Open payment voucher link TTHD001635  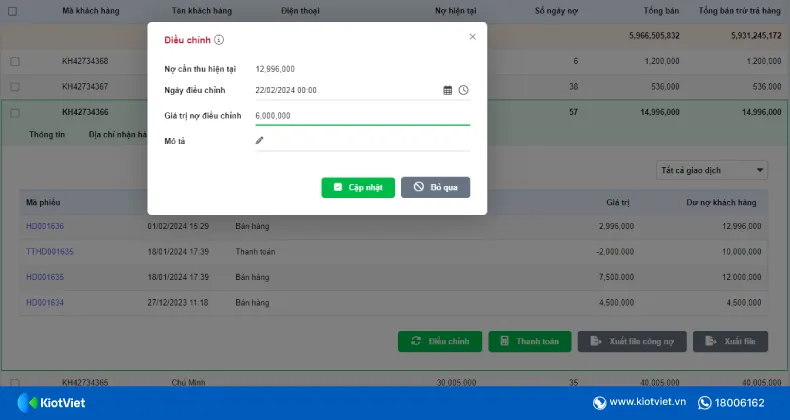50,252
